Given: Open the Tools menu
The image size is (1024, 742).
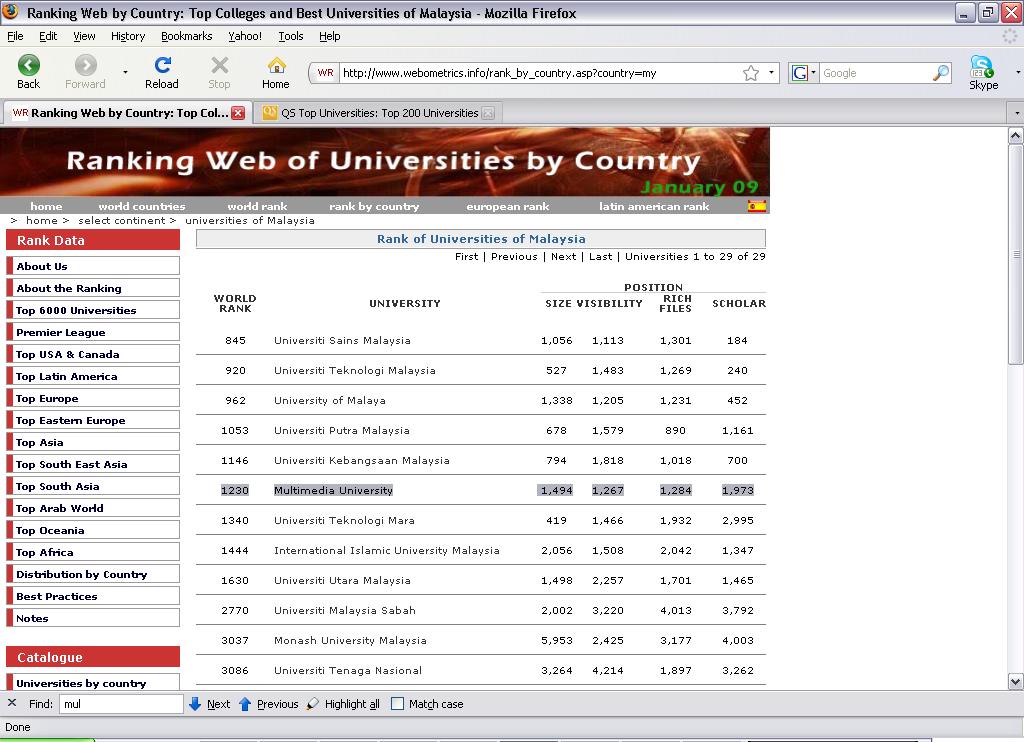Looking at the screenshot, I should tap(291, 36).
